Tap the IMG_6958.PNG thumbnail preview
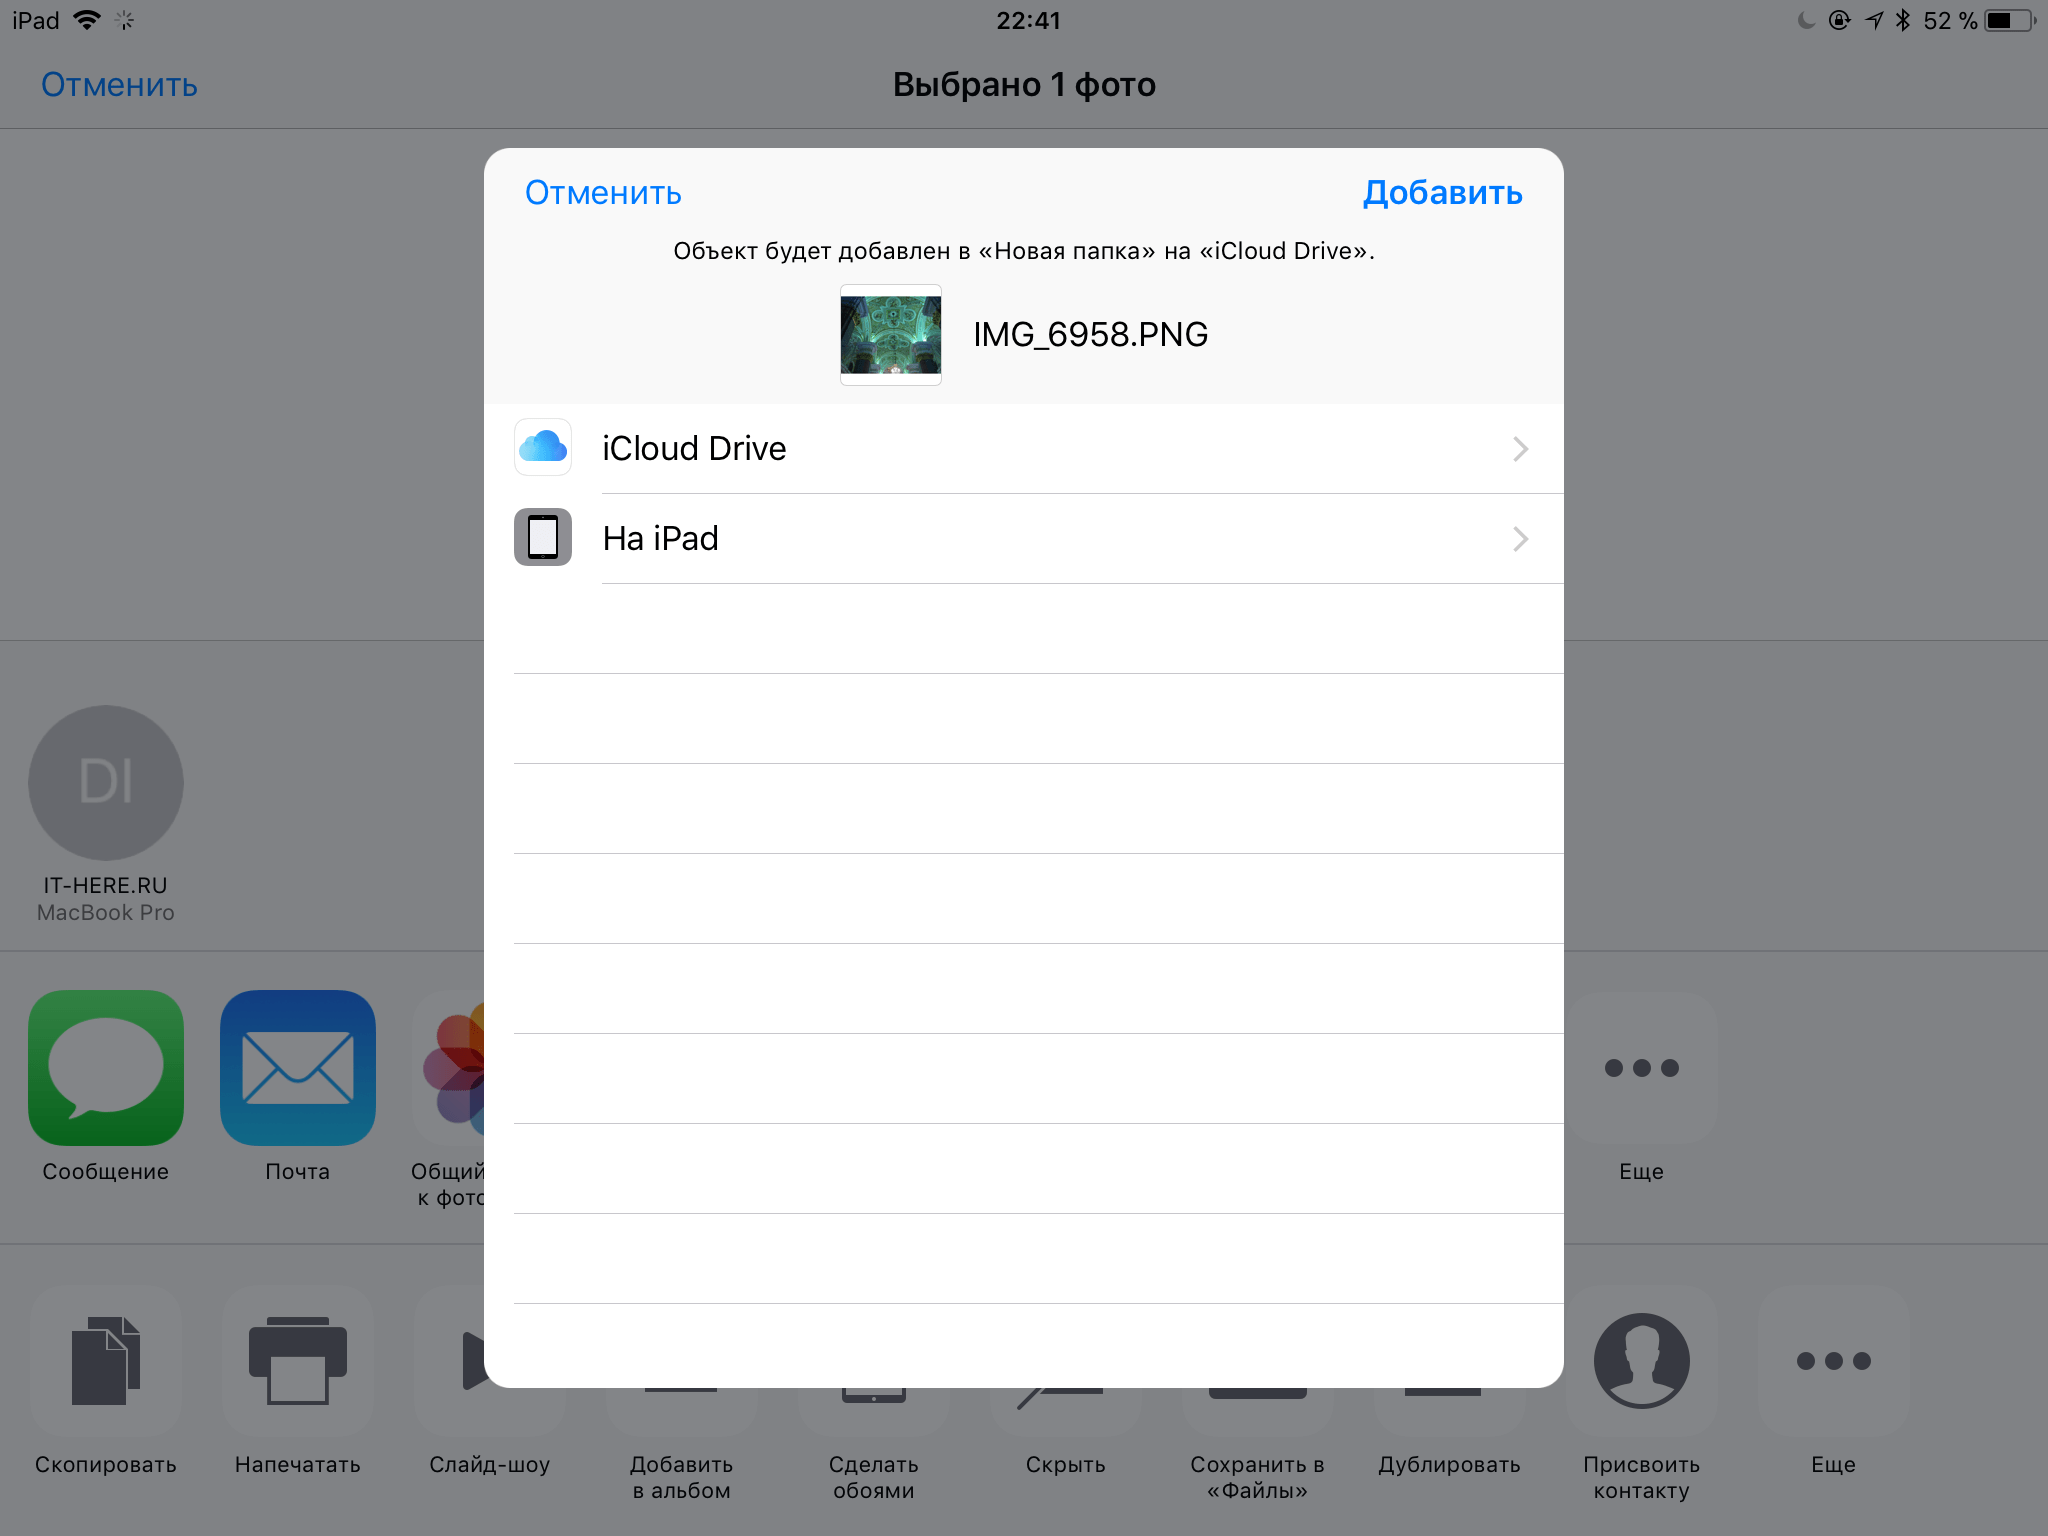 click(890, 334)
